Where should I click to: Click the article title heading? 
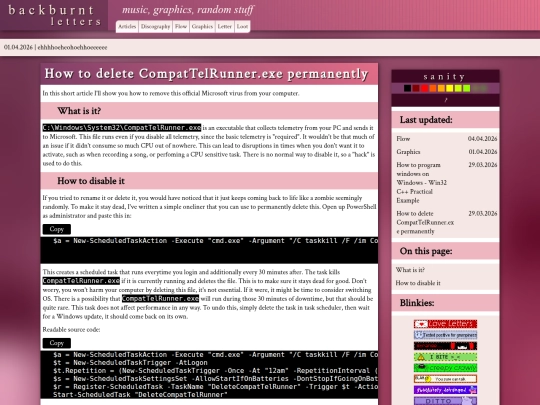click(209, 74)
